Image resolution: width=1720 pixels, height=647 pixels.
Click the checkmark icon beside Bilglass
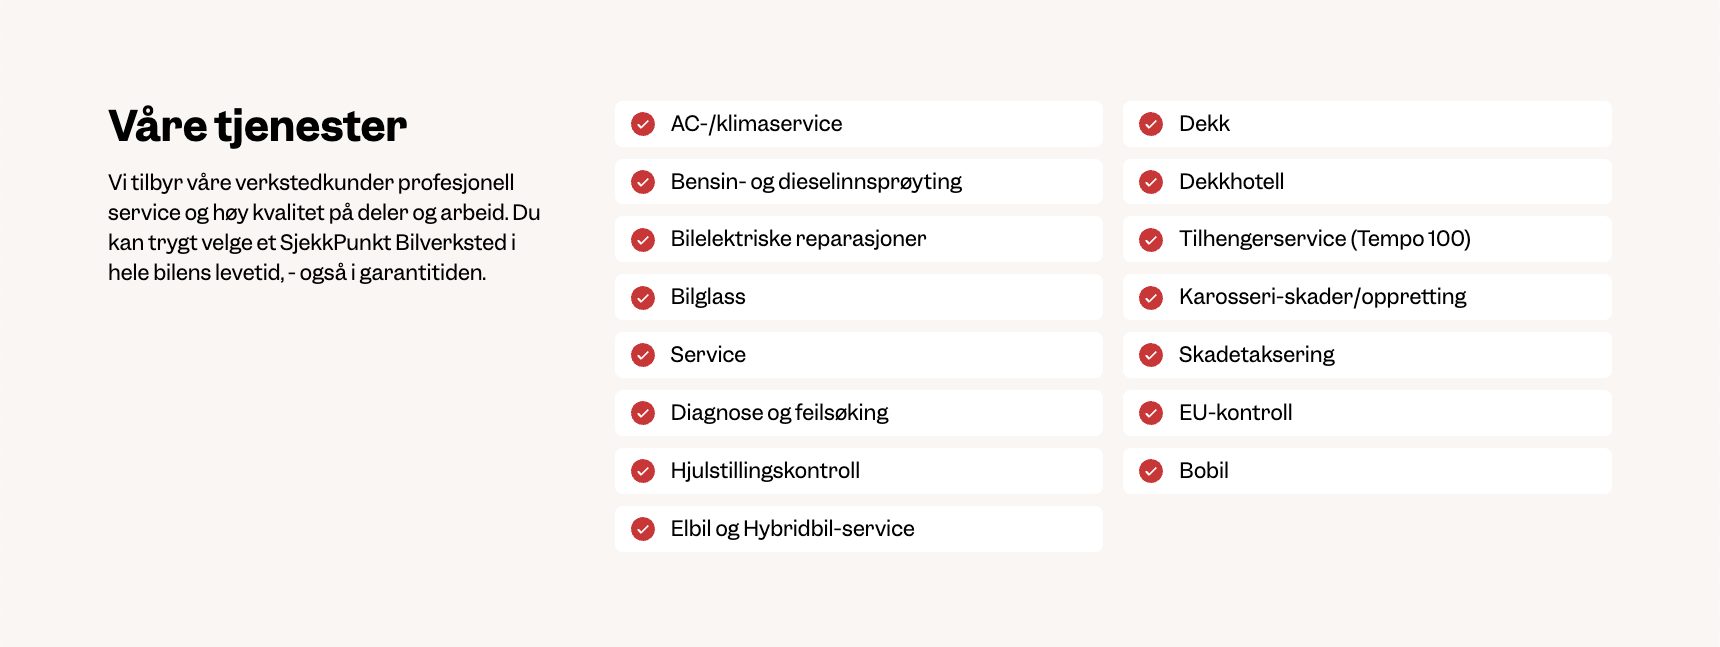click(643, 297)
